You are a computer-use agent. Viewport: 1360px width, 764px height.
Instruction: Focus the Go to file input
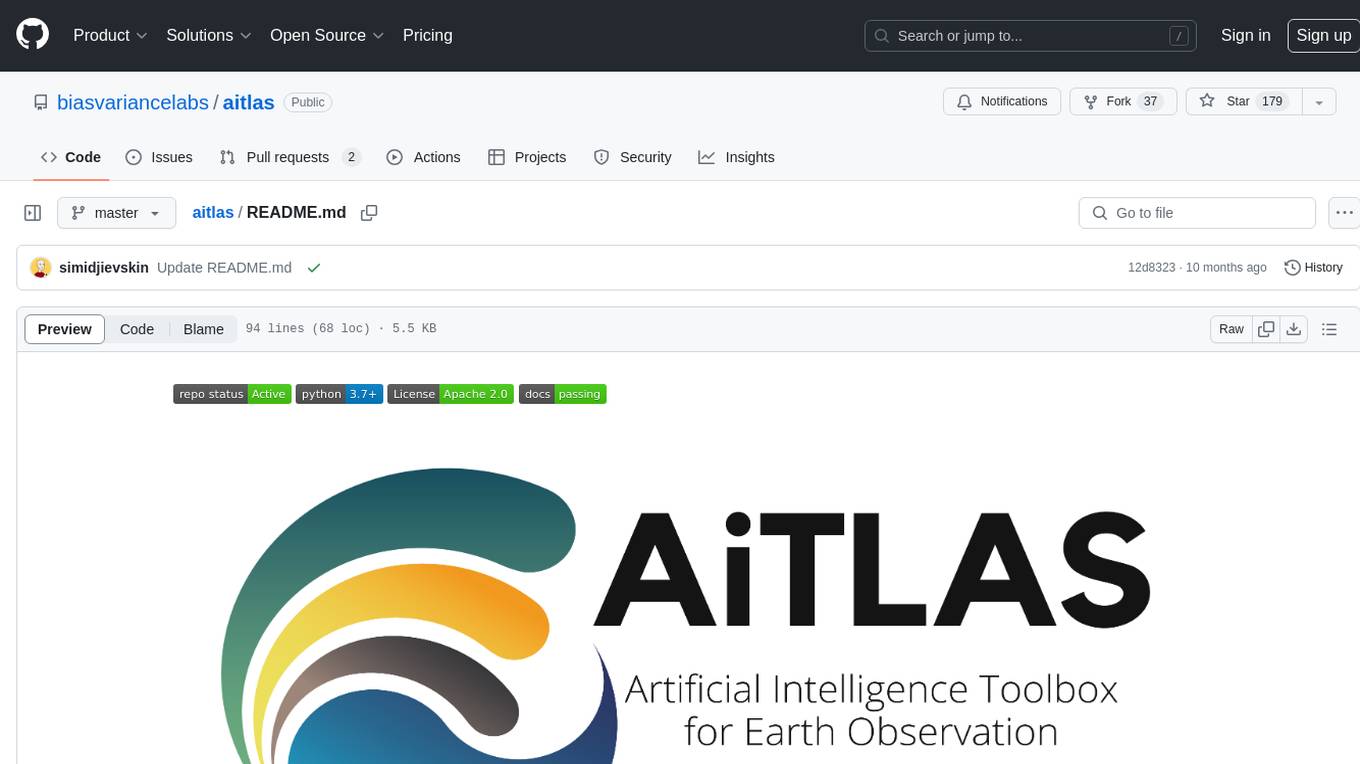tap(1197, 213)
